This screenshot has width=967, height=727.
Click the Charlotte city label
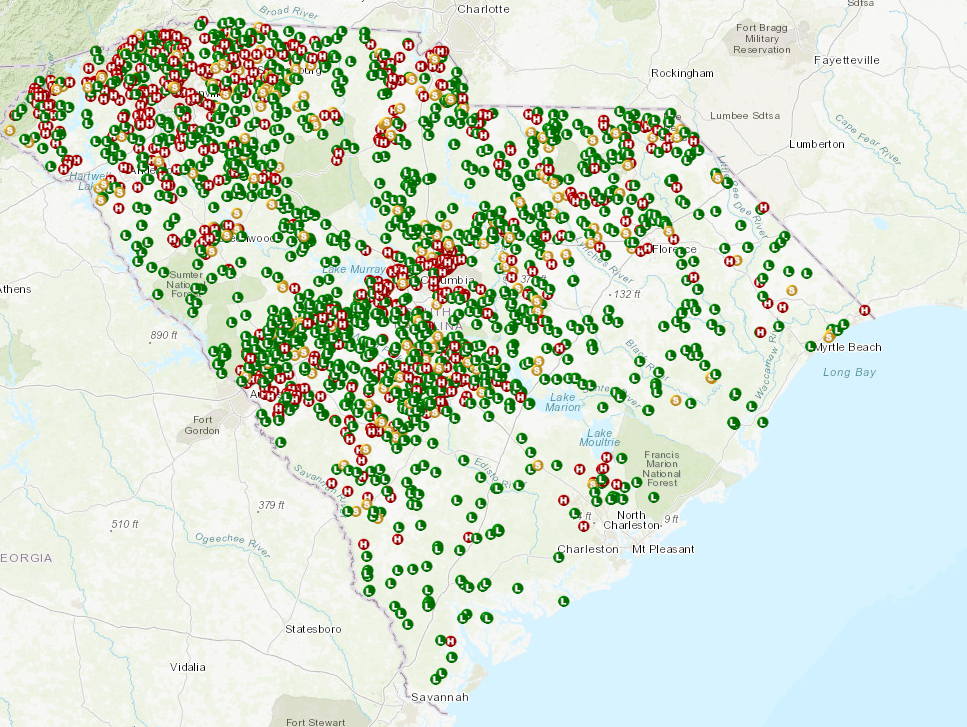pyautogui.click(x=483, y=9)
